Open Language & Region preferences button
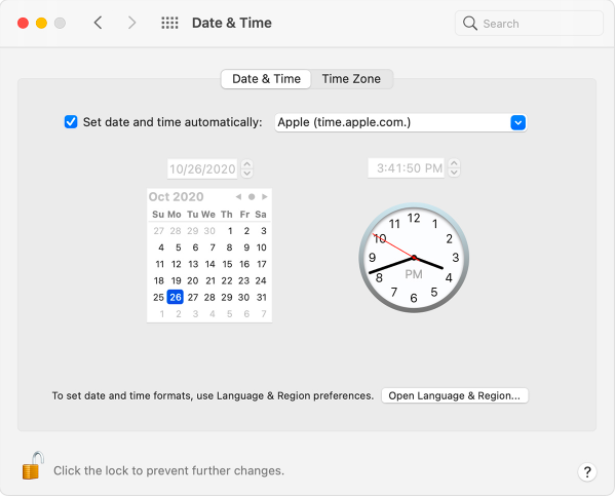Screen dimensions: 615x496 tap(455, 396)
